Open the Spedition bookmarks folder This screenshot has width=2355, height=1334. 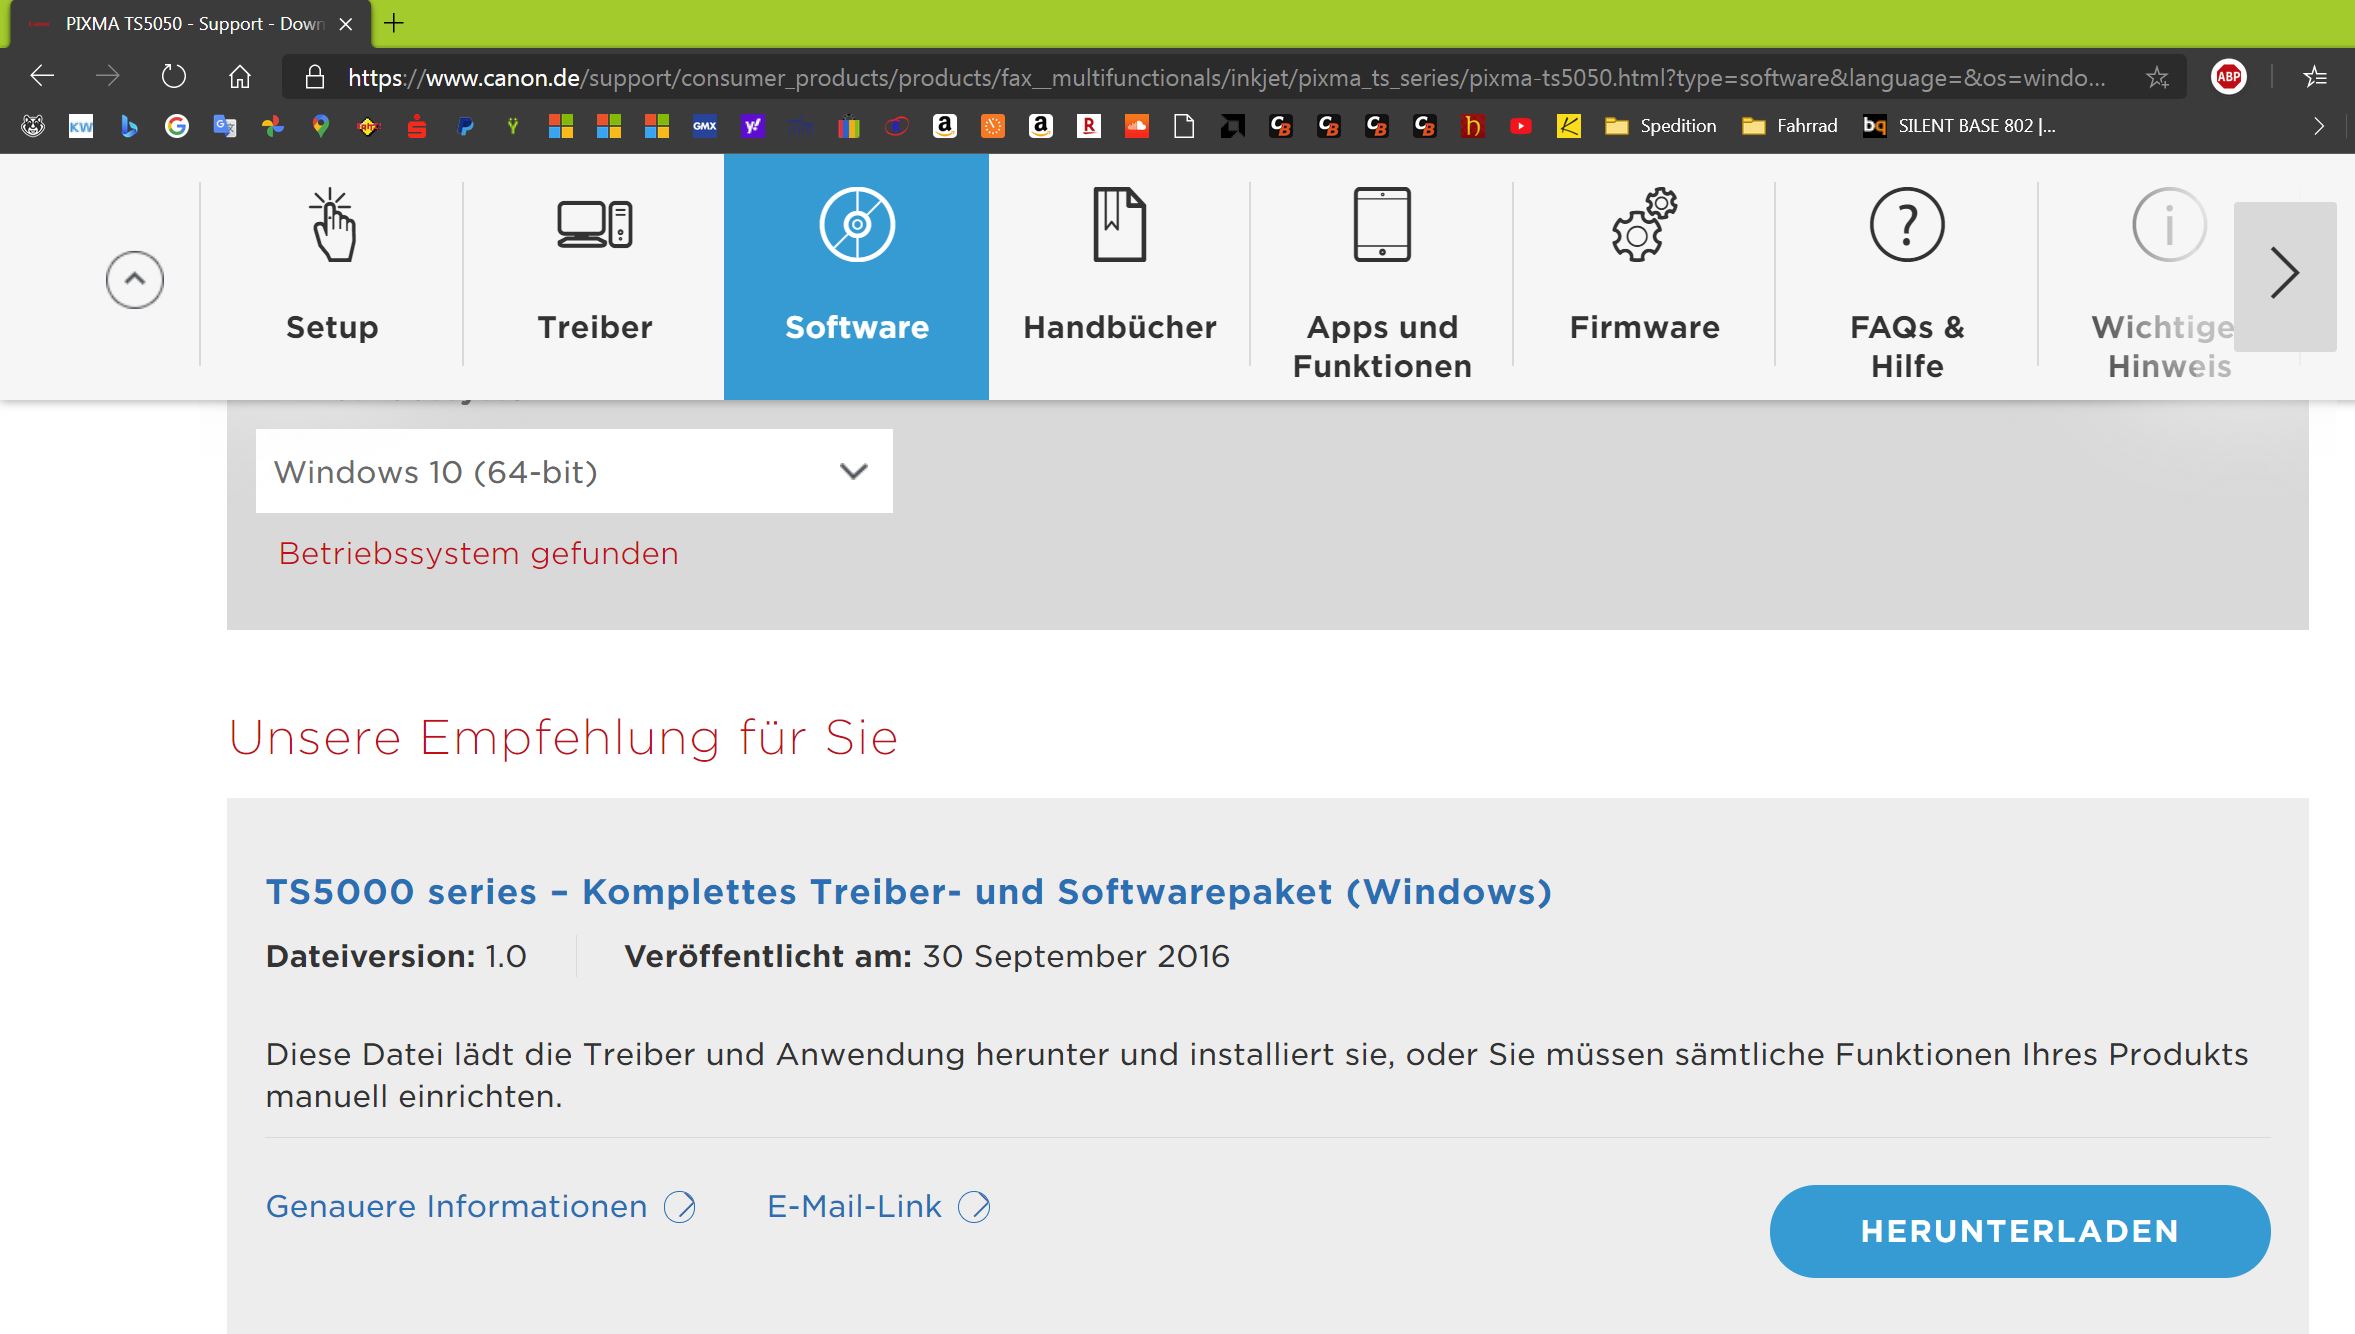(x=1661, y=126)
